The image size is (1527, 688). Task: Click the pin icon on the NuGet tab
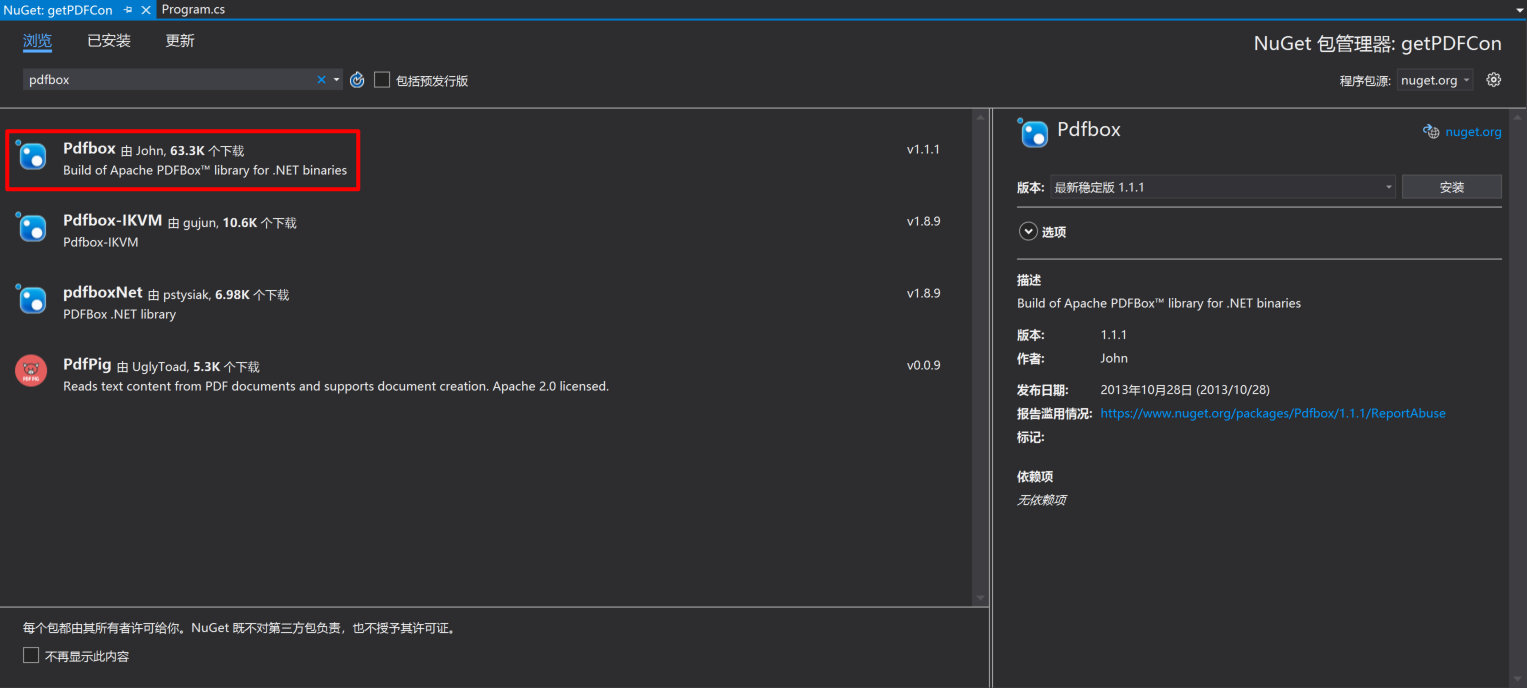click(128, 9)
